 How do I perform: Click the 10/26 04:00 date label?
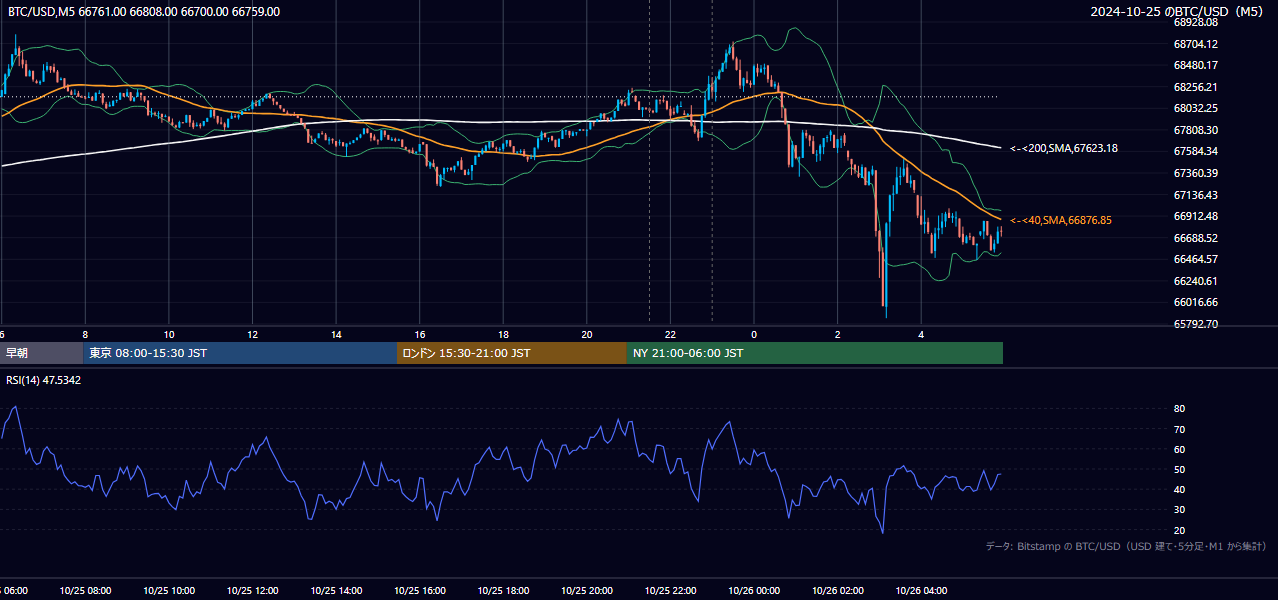coord(922,591)
